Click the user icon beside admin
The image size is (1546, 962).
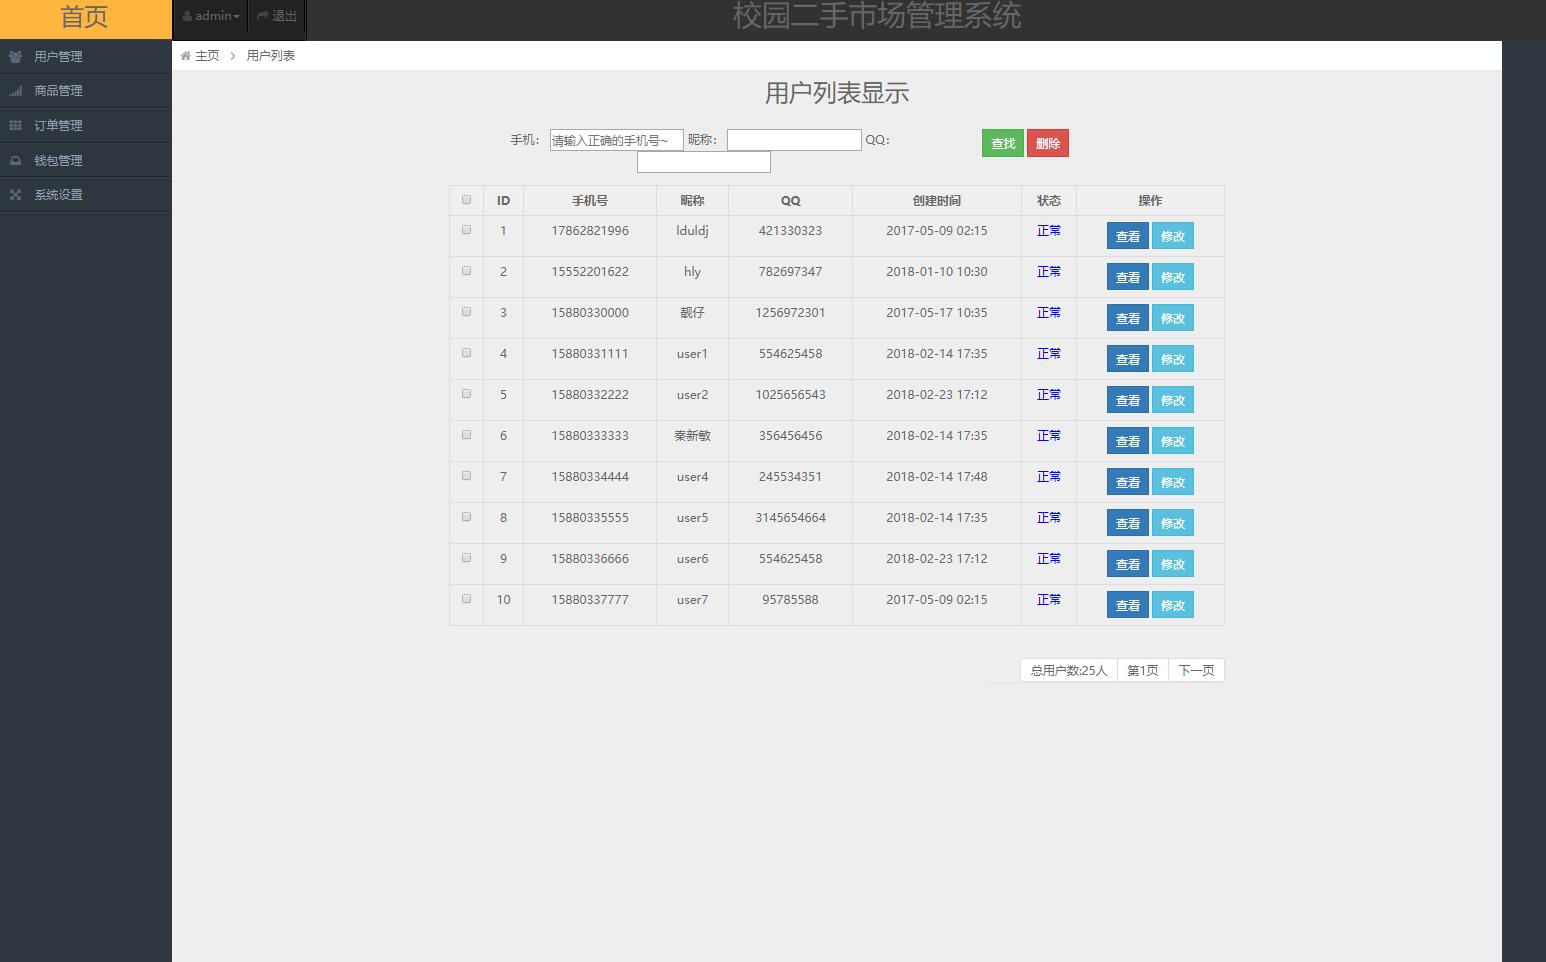pos(187,16)
